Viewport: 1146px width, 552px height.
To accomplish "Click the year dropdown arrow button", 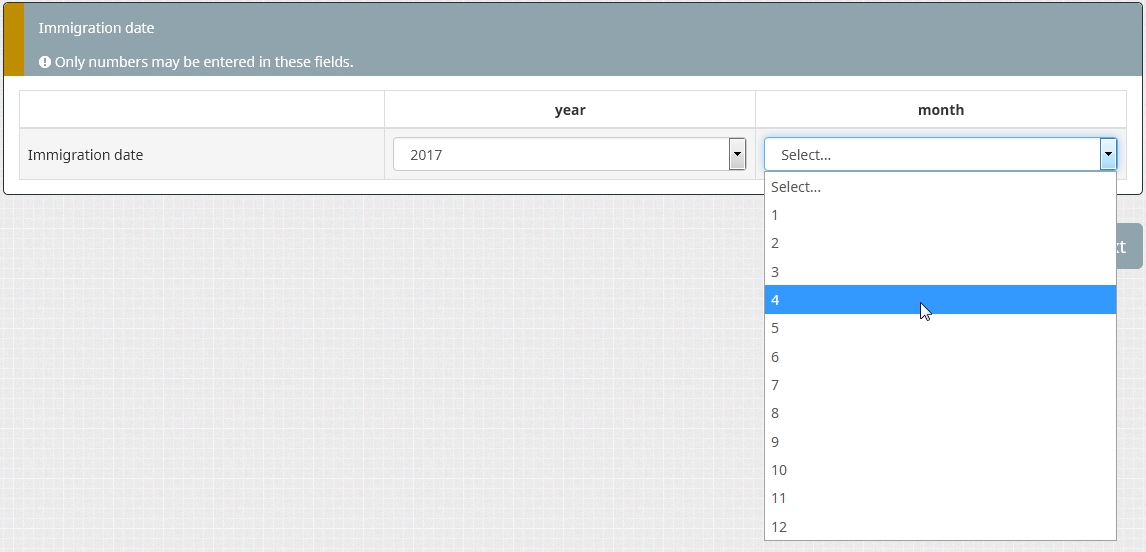I will tap(737, 155).
